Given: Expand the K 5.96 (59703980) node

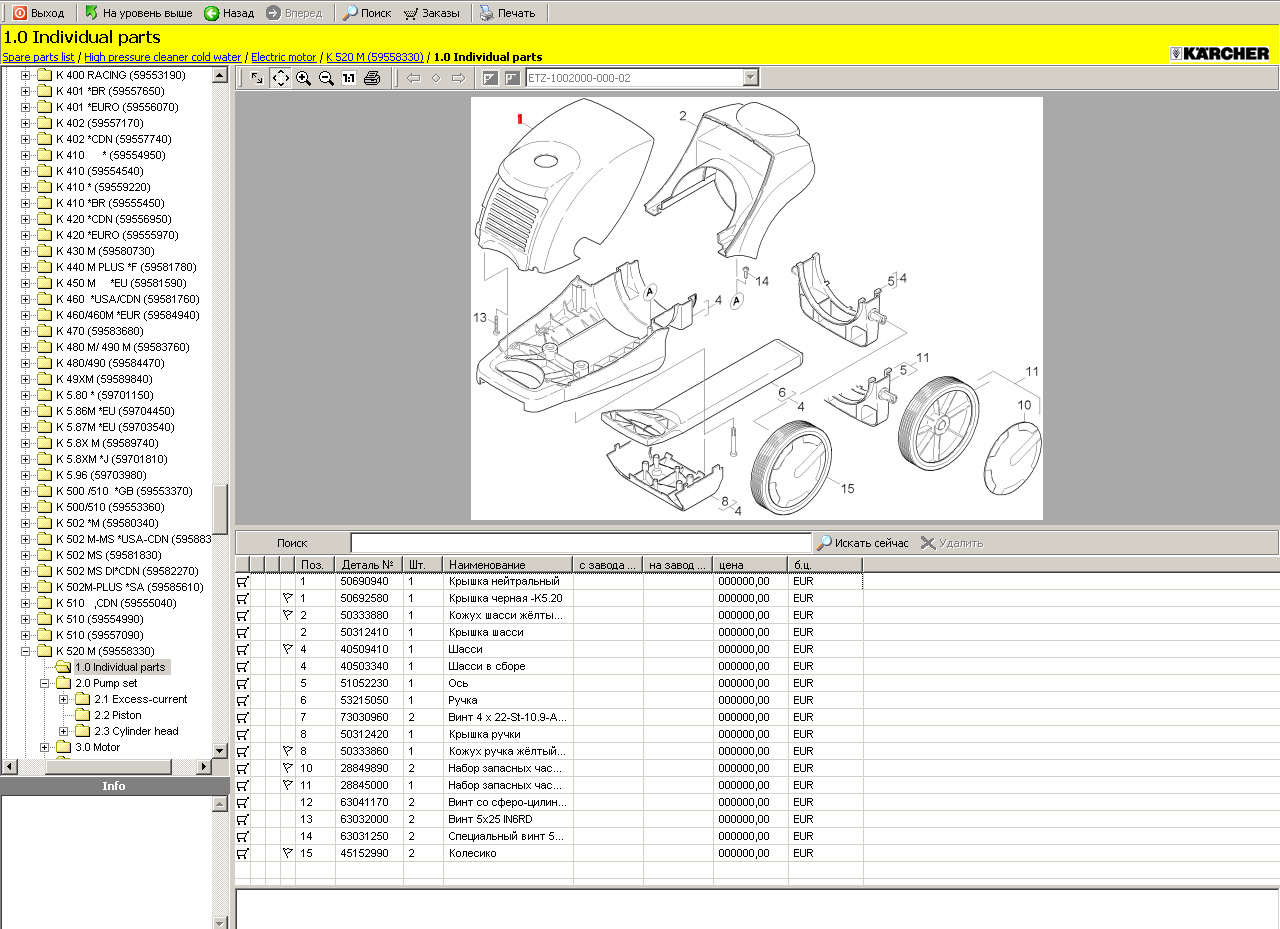Looking at the screenshot, I should [x=25, y=475].
